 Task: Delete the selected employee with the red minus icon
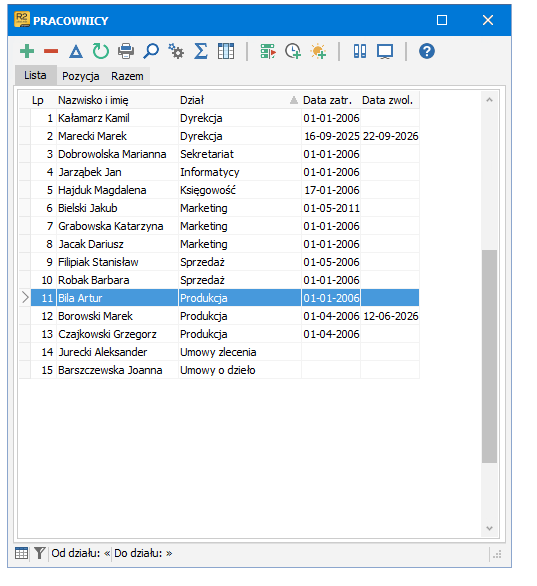pyautogui.click(x=51, y=51)
